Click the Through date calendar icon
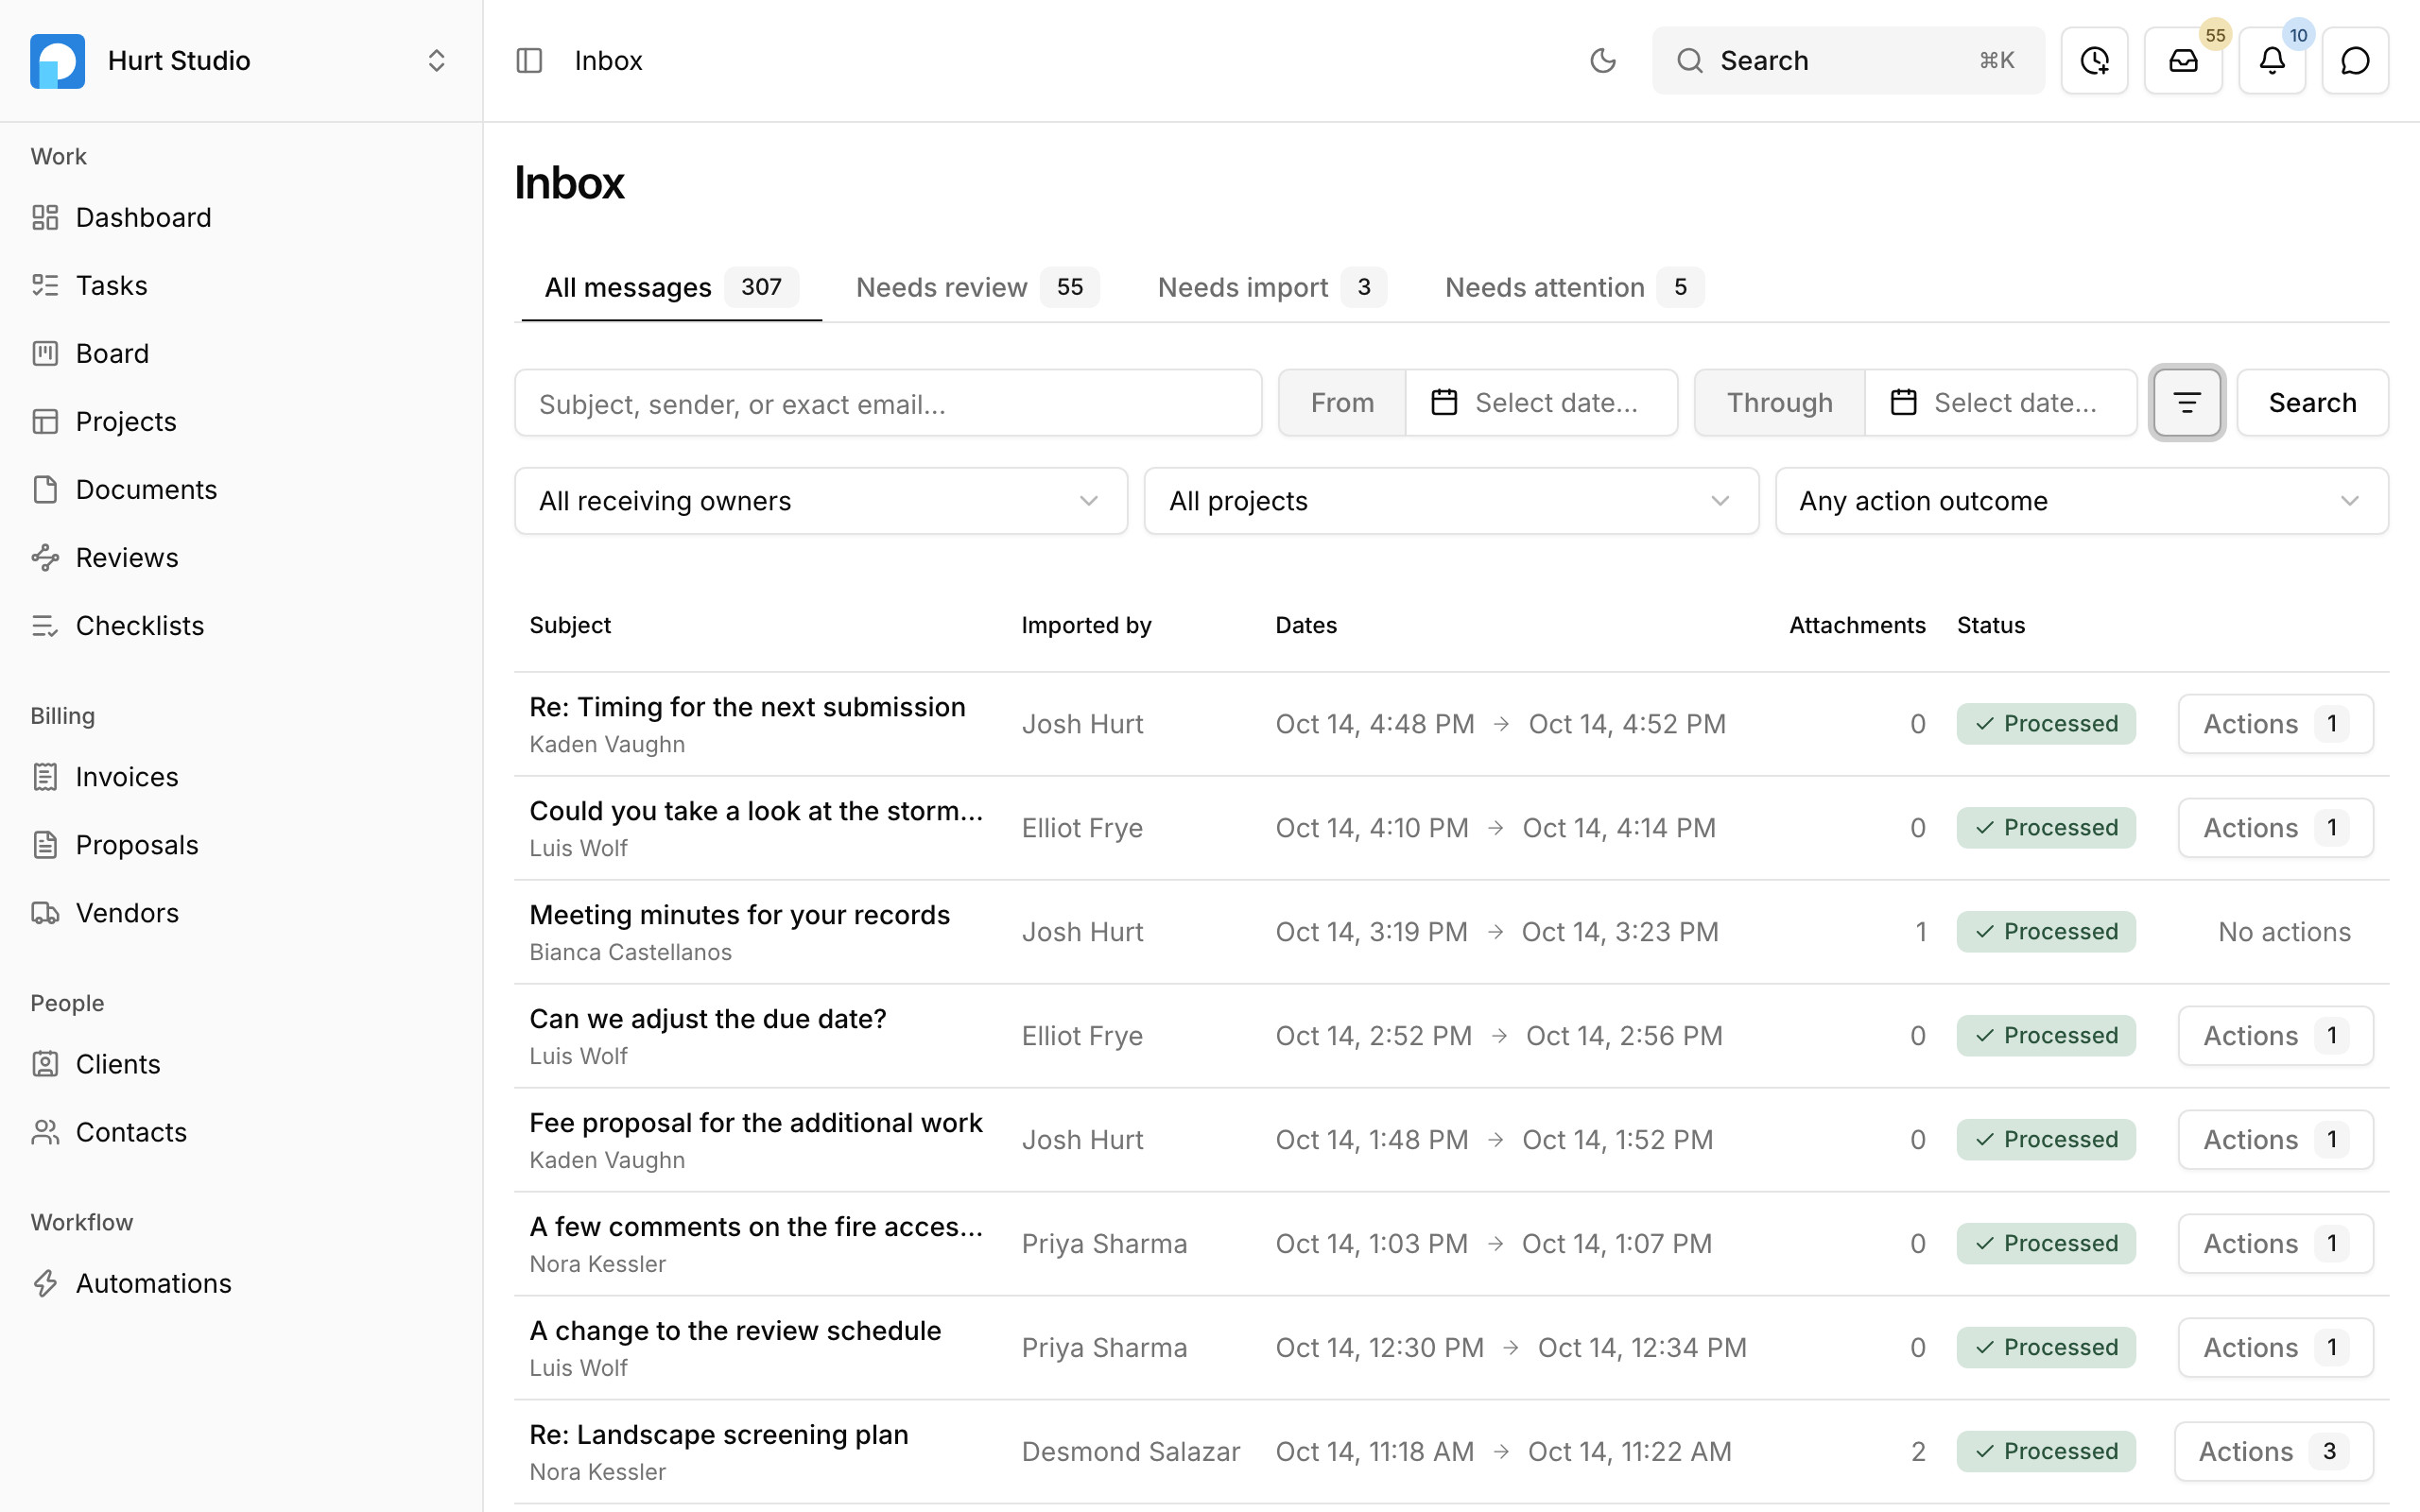 [x=1903, y=403]
